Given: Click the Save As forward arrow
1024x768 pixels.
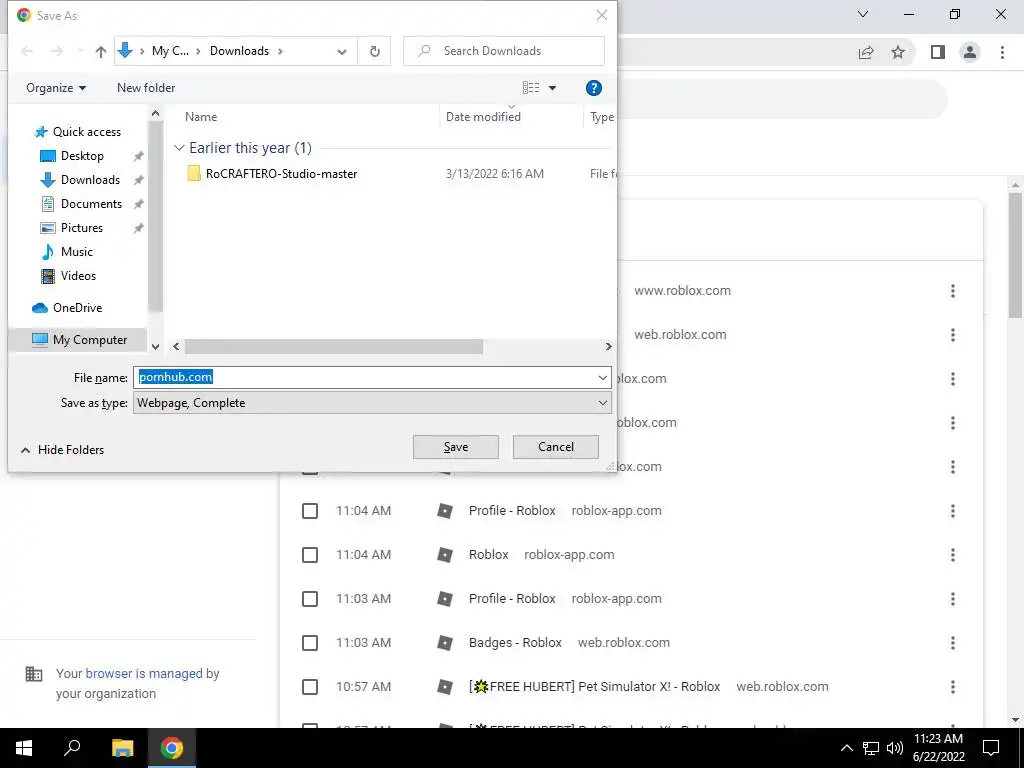Looking at the screenshot, I should click(57, 51).
